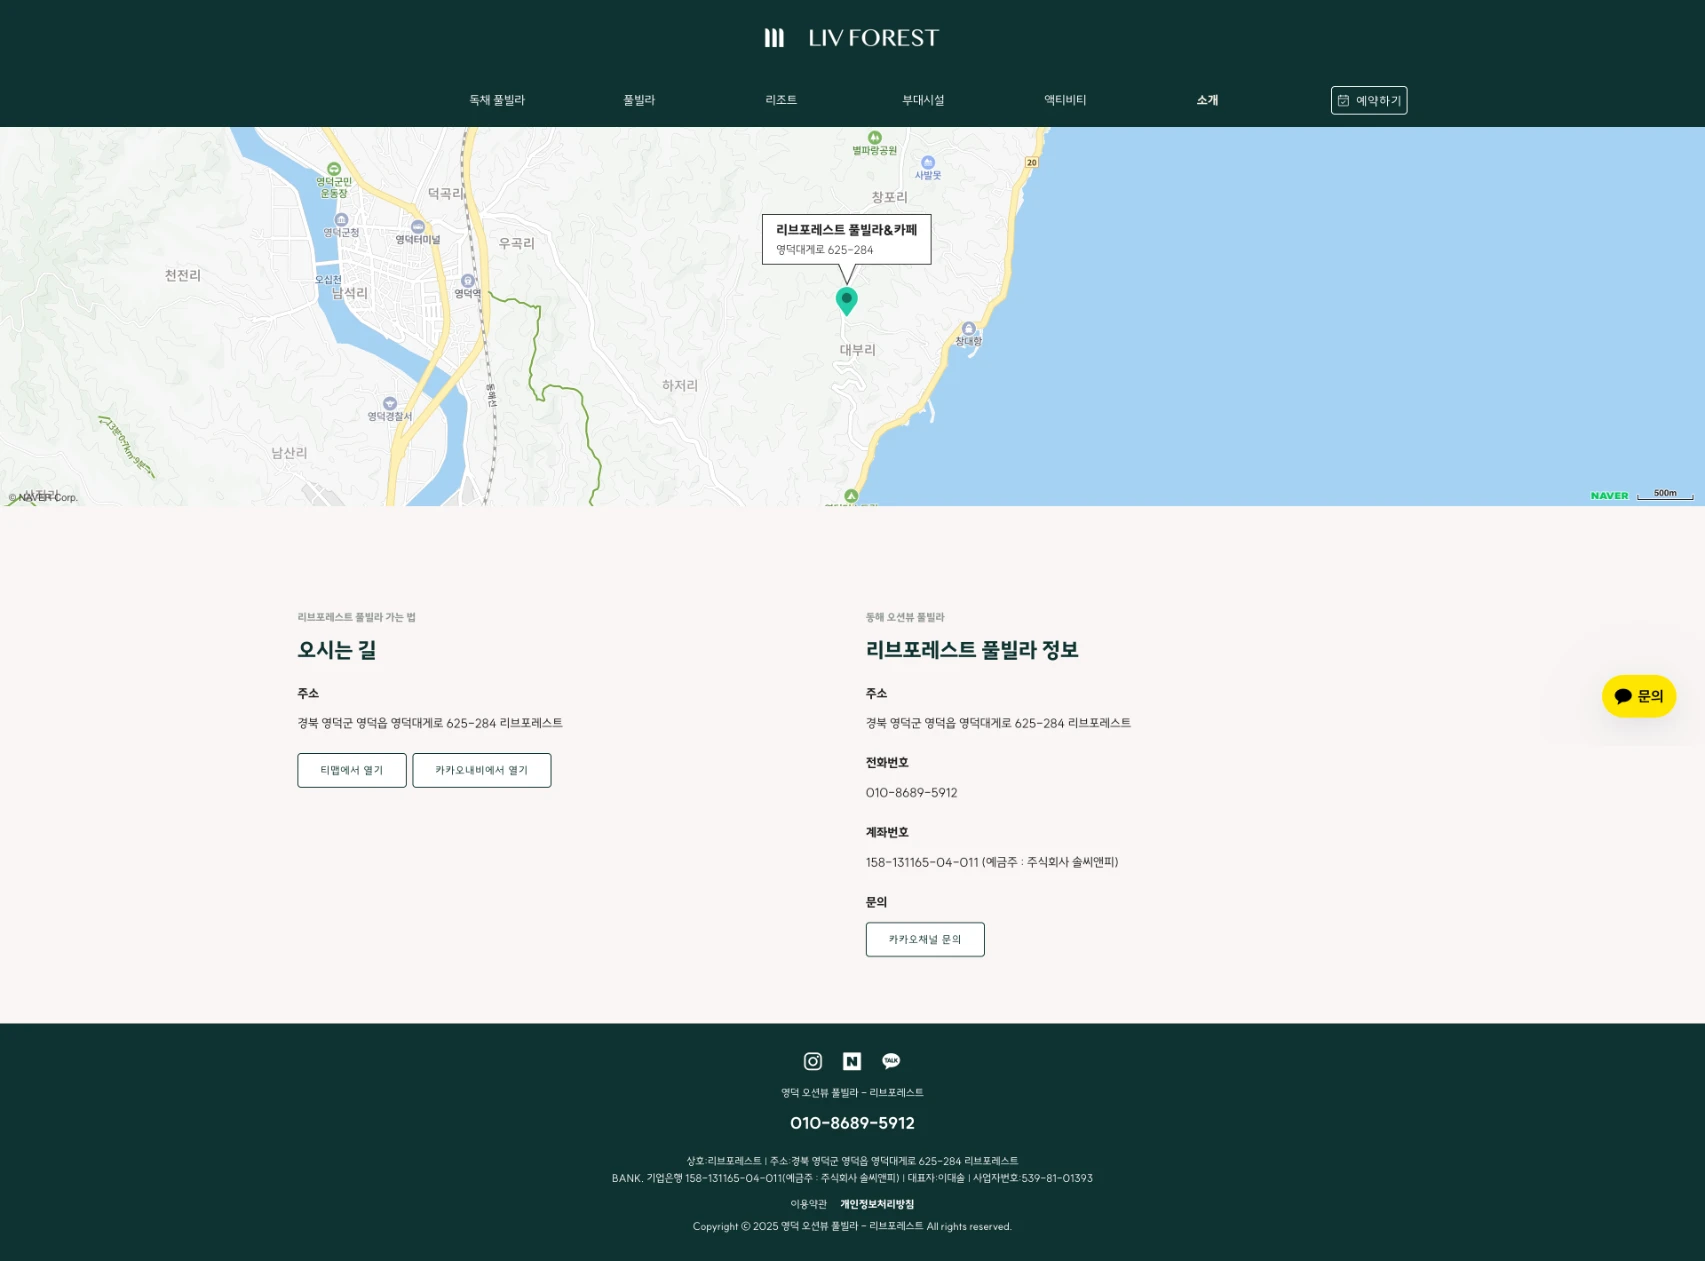The width and height of the screenshot is (1705, 1261).
Task: Click the 카카오채널 문의 button
Action: click(x=925, y=939)
